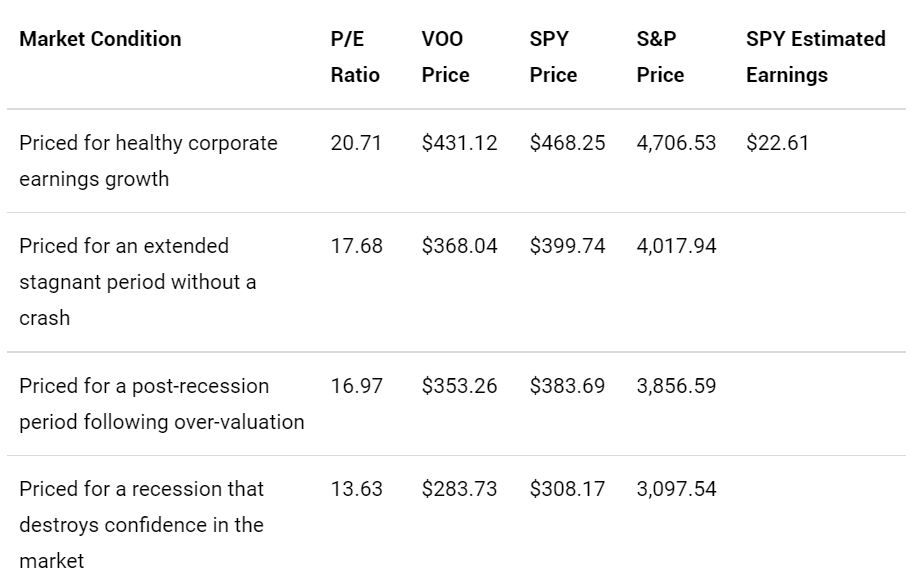The height and width of the screenshot is (587, 914).
Task: Click the 3,856.59 S&P price value
Action: [676, 386]
